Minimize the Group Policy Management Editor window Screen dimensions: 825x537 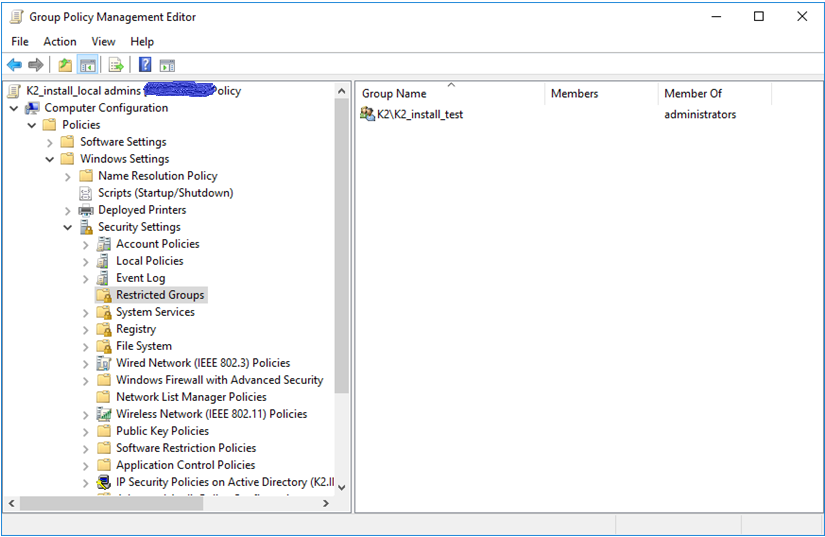[x=716, y=16]
